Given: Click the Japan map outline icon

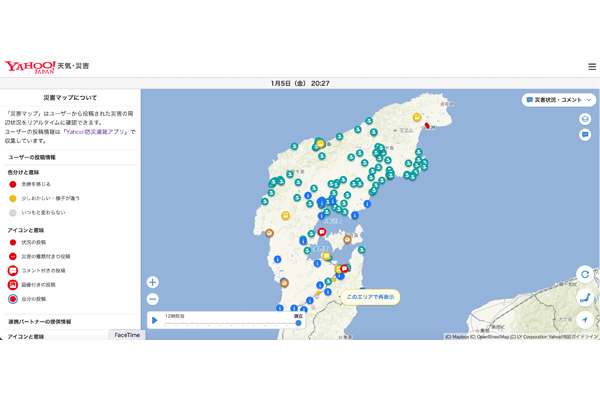Looking at the screenshot, I should point(585,297).
